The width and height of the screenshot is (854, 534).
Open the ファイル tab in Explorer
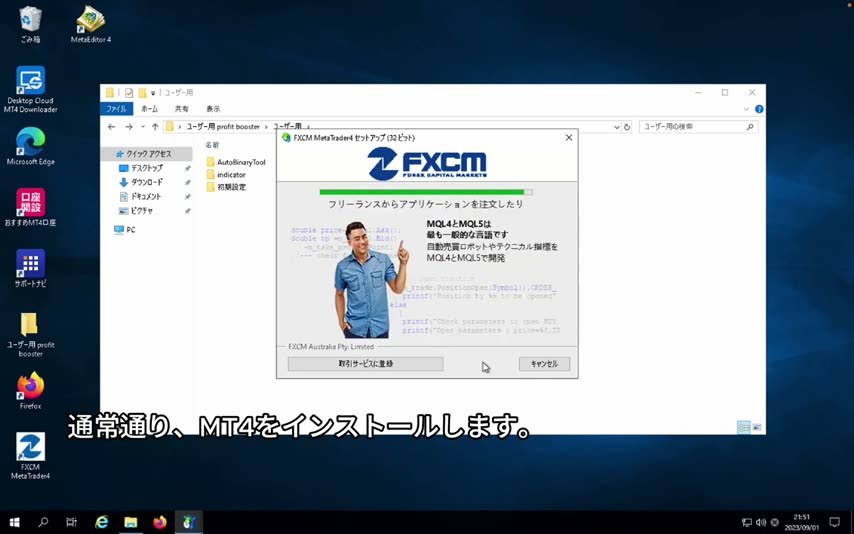(x=117, y=109)
